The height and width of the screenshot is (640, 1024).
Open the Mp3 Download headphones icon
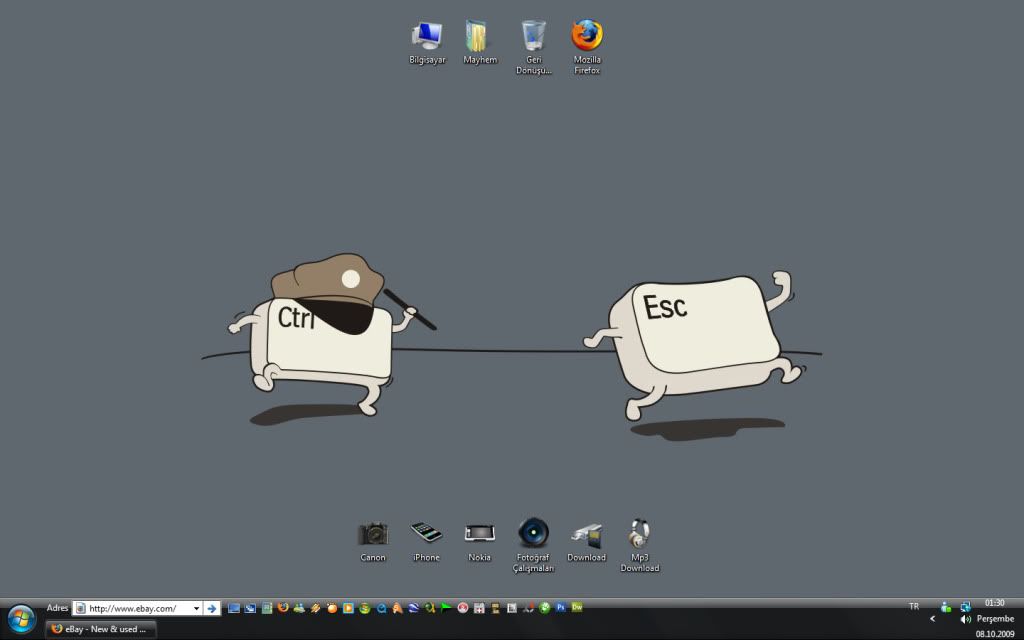pos(639,533)
